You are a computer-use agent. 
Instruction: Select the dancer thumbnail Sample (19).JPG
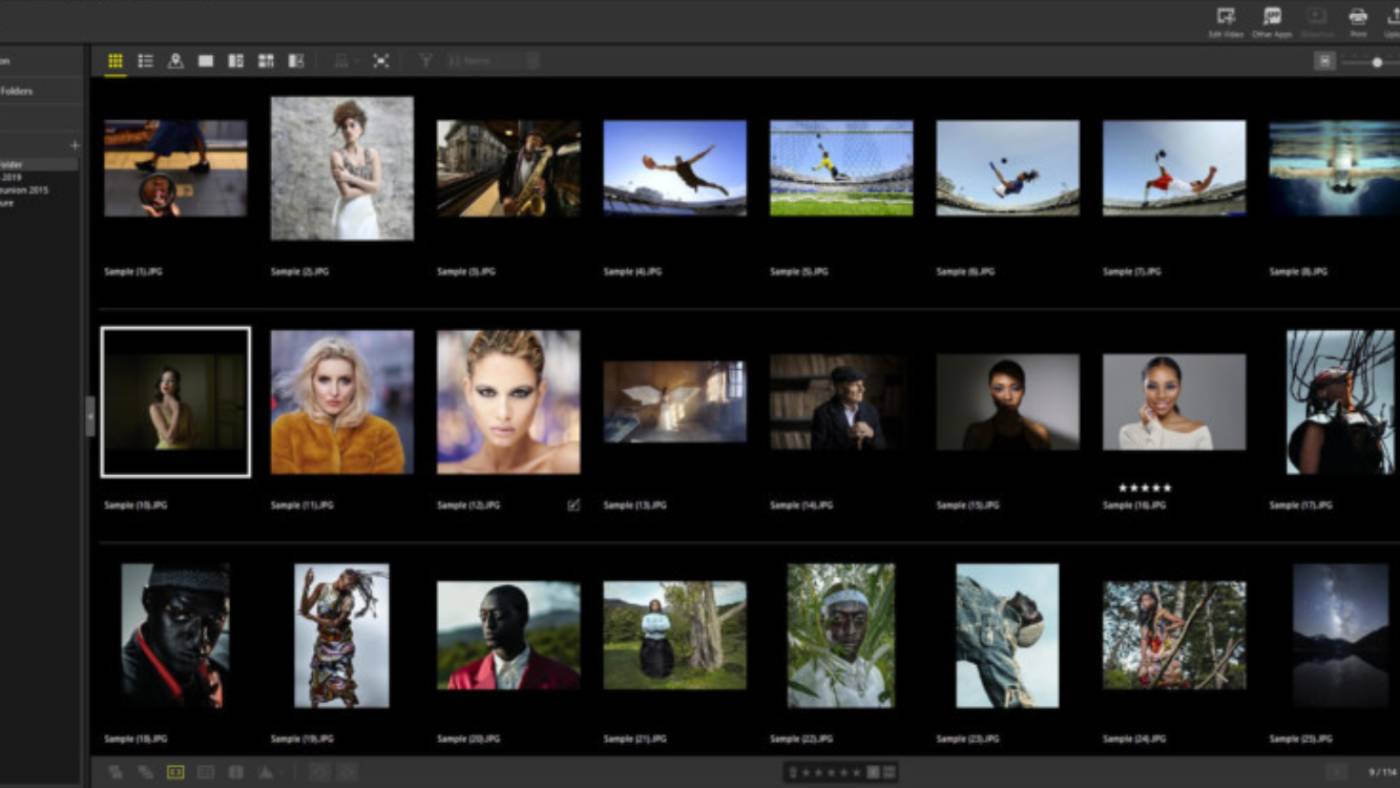pyautogui.click(x=342, y=636)
